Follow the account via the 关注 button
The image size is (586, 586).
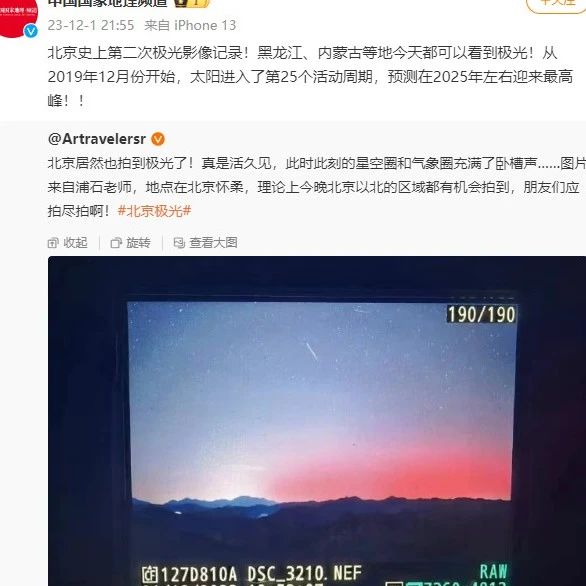[x=556, y=4]
